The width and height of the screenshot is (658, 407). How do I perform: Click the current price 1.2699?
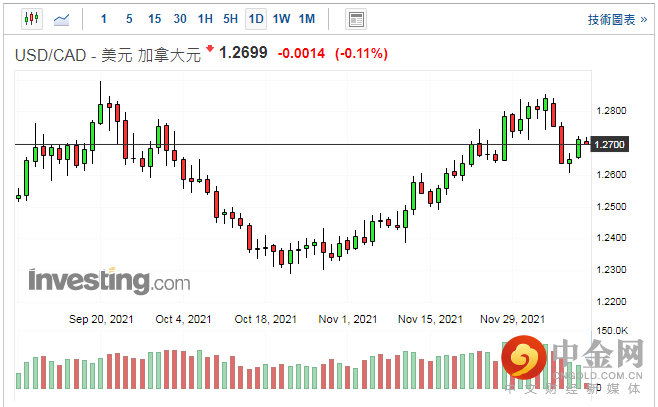(x=243, y=53)
